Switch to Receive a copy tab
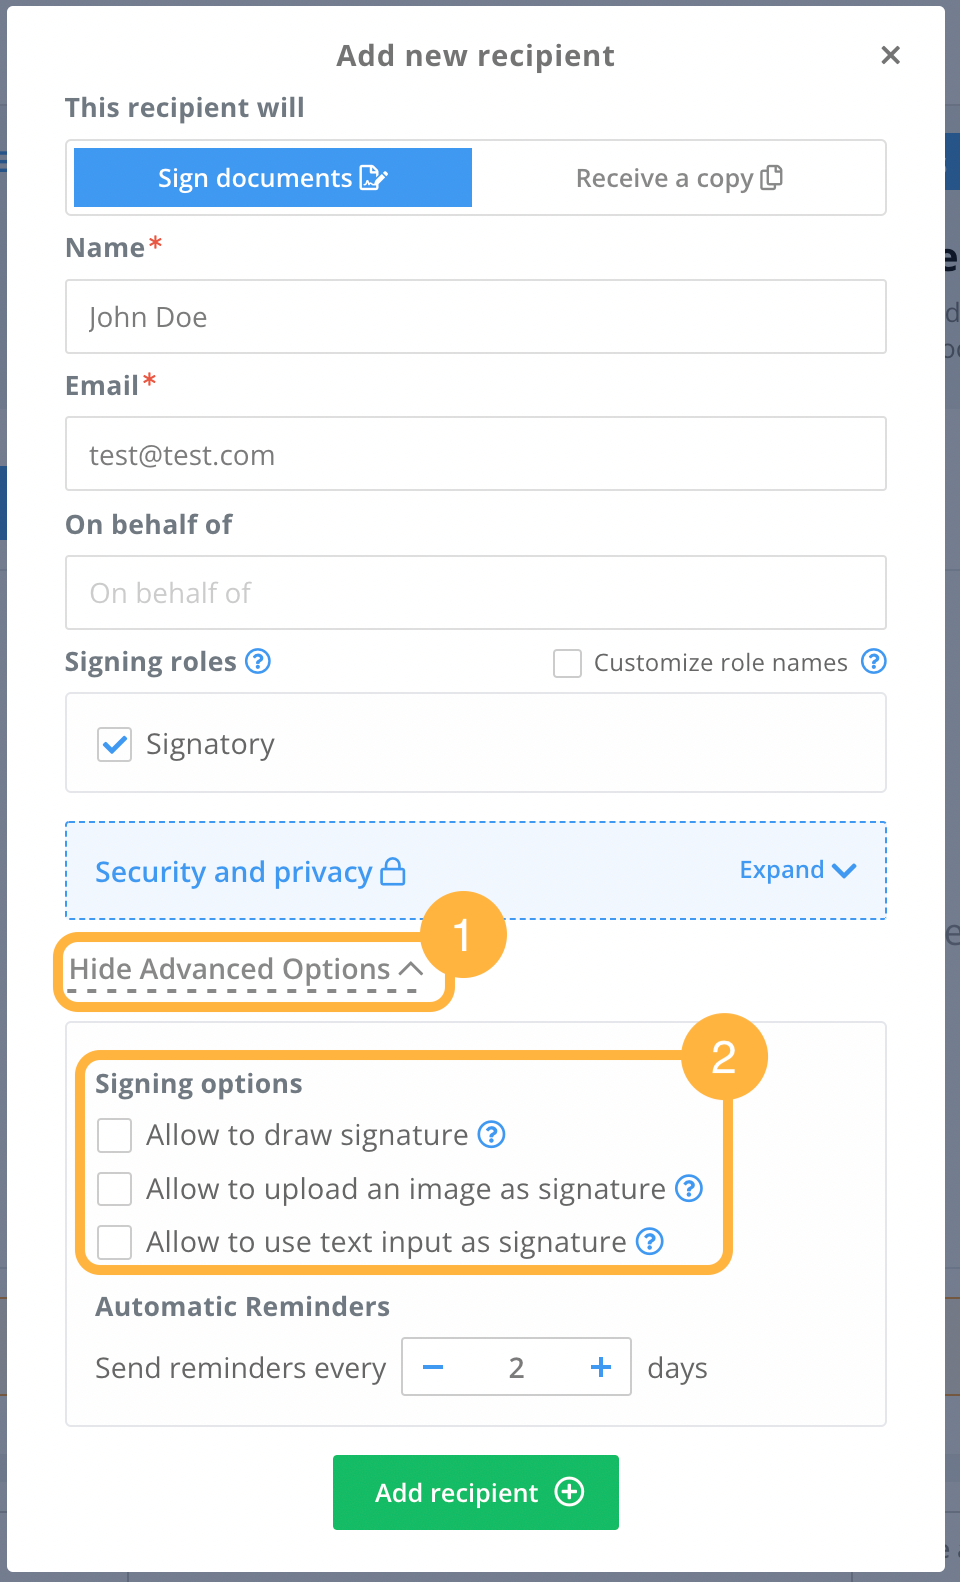This screenshot has height=1582, width=960. 679,178
